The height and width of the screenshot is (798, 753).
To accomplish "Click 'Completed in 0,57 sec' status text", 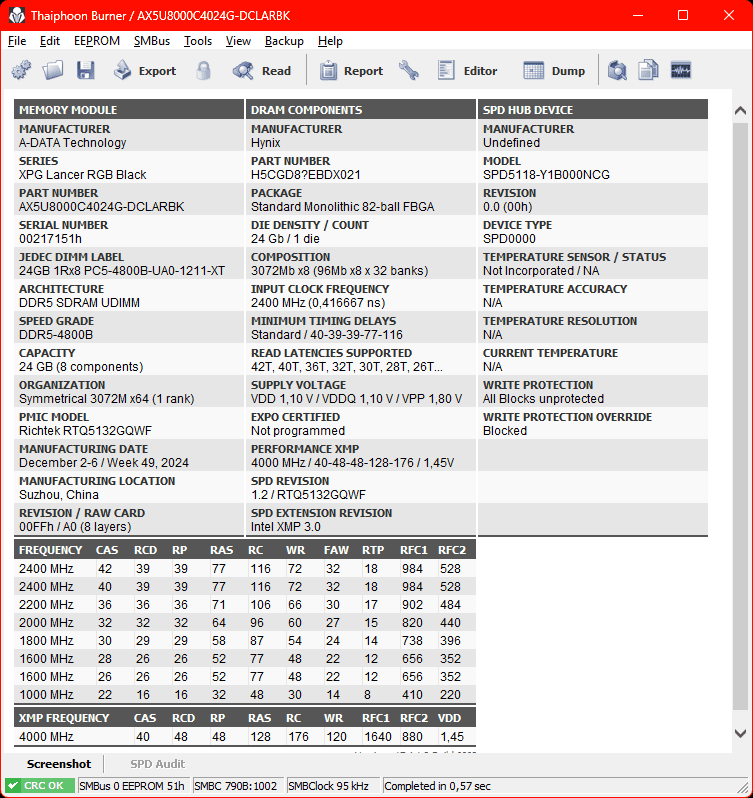I will click(437, 786).
